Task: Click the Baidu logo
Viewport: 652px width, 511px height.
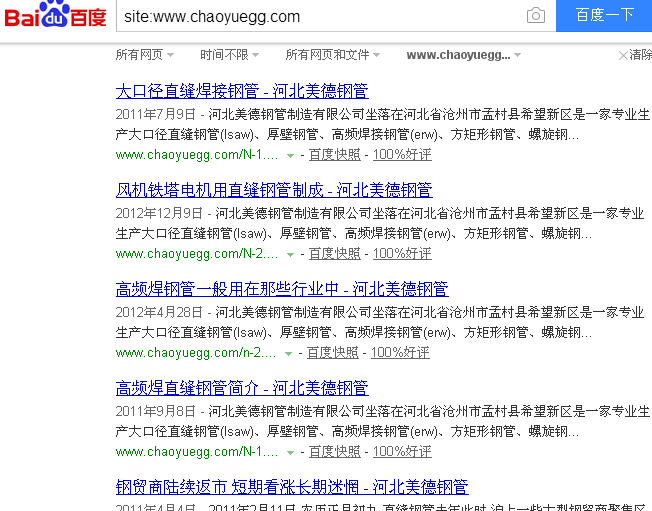Action: point(55,15)
